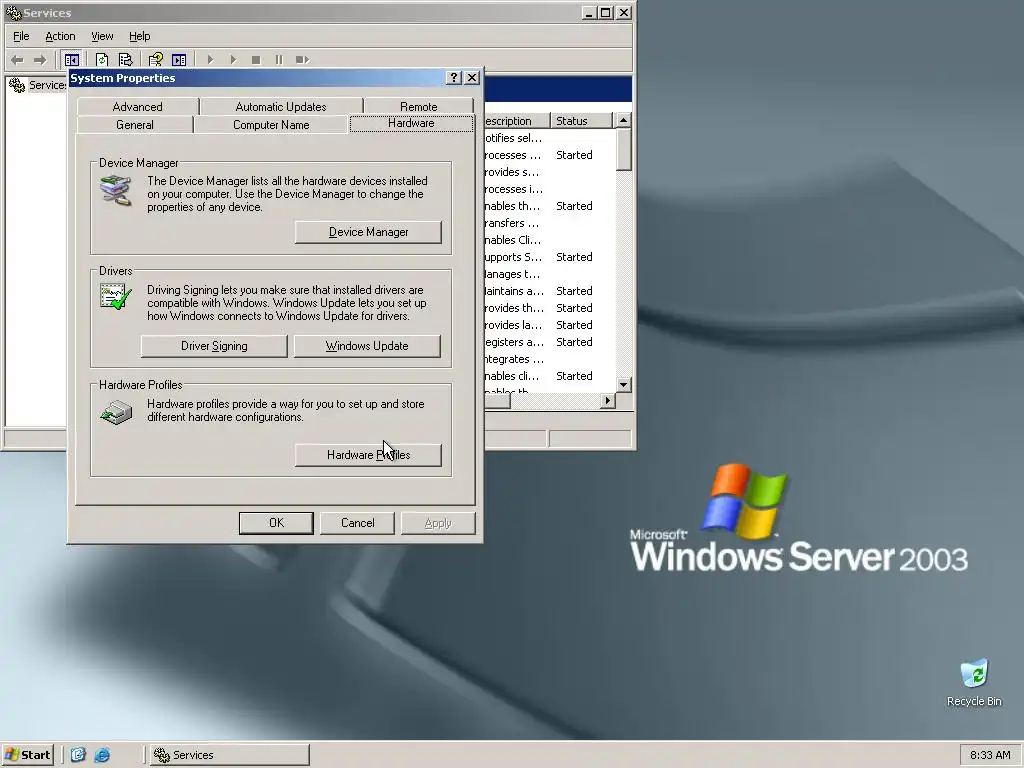Viewport: 1024px width, 768px height.
Task: Click the 'upports S...' description cell
Action: tap(513, 257)
